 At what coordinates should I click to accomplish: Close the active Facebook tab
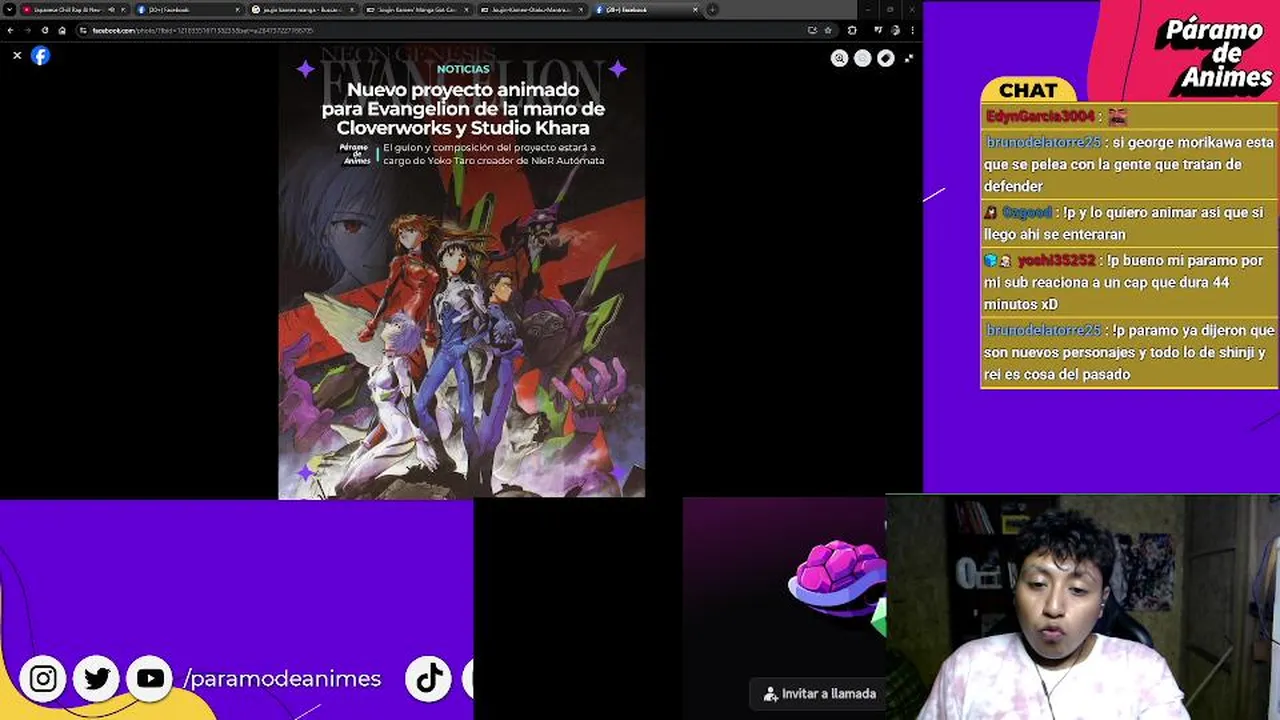[x=693, y=10]
